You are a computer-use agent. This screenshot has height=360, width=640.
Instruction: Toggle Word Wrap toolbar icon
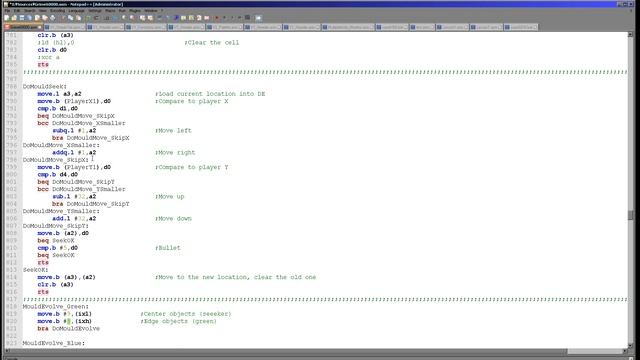pyautogui.click(x=159, y=18)
